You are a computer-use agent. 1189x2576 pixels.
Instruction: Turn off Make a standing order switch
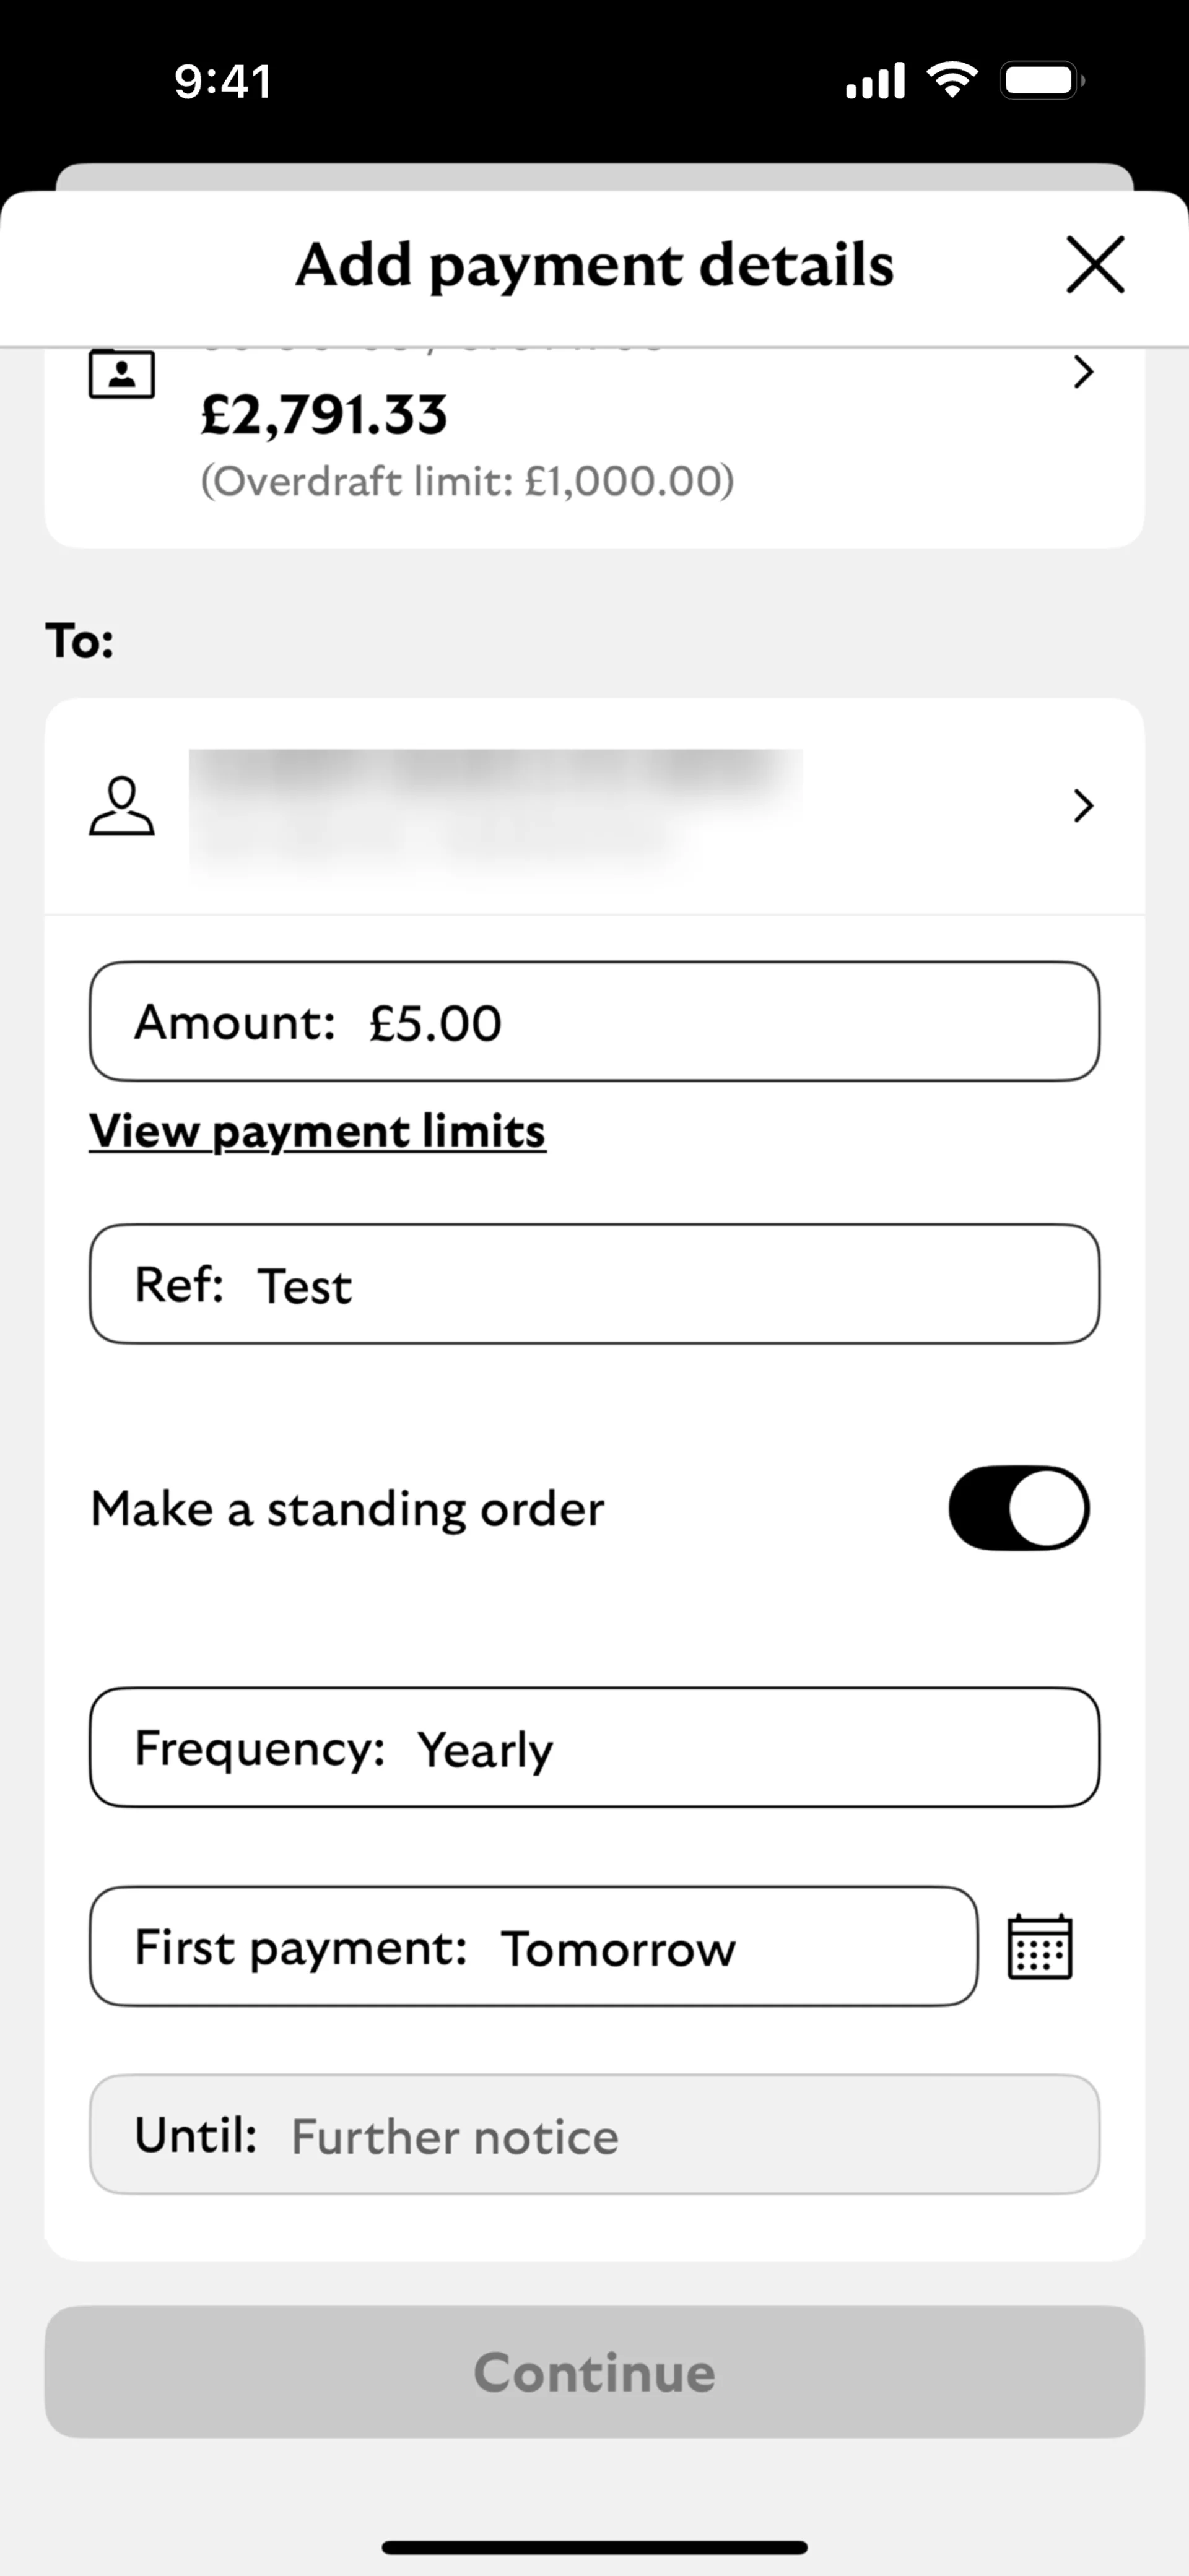point(1018,1508)
